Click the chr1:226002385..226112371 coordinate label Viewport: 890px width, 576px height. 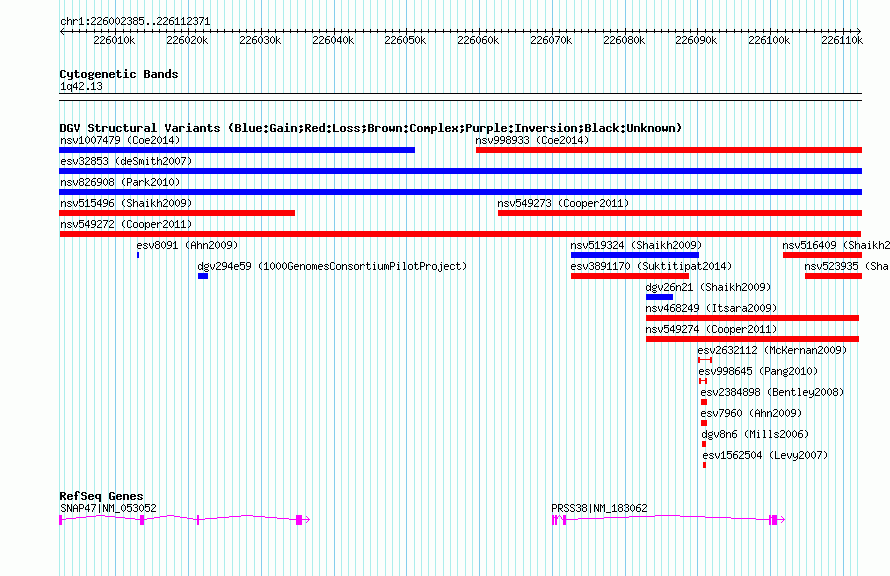[135, 21]
